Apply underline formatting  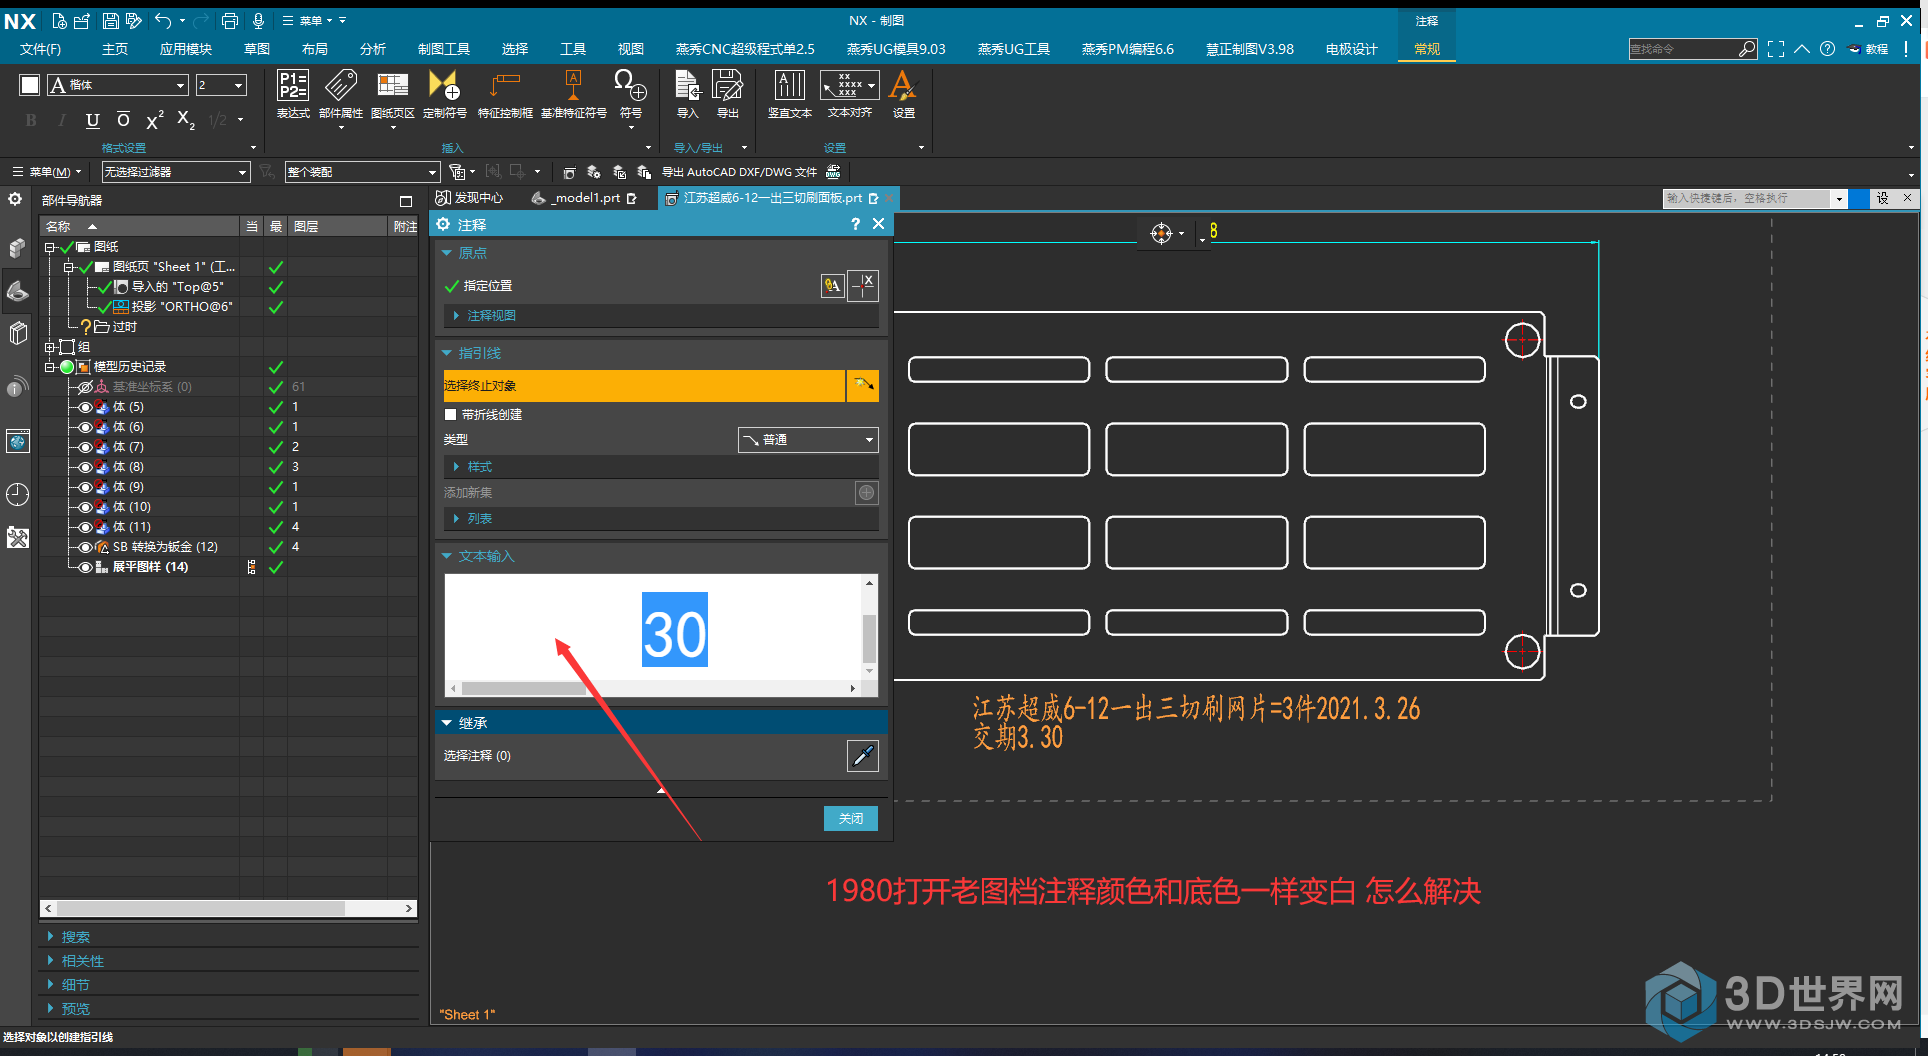pyautogui.click(x=93, y=120)
